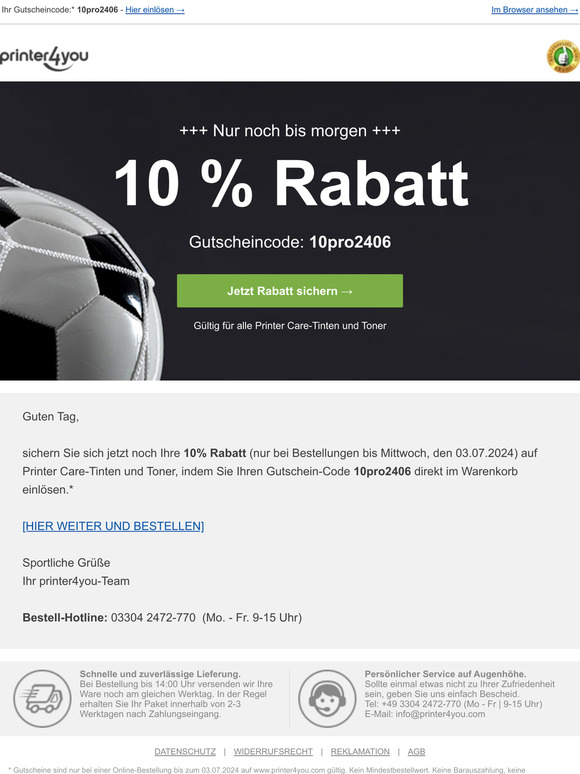Click 'Persönlicher Service auf Augenhöhe' heading
This screenshot has height=774, width=580.
coord(445,674)
